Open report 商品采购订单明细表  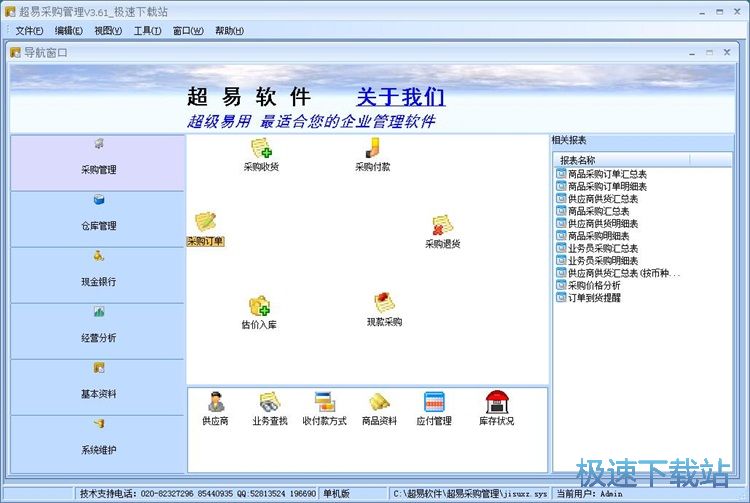coord(602,186)
